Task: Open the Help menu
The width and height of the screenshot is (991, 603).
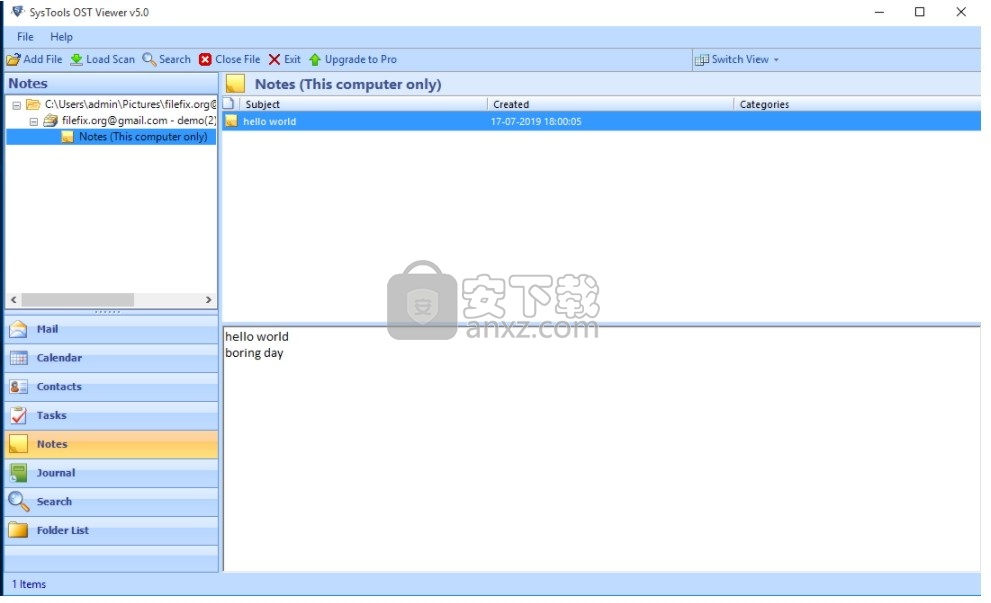Action: tap(61, 37)
